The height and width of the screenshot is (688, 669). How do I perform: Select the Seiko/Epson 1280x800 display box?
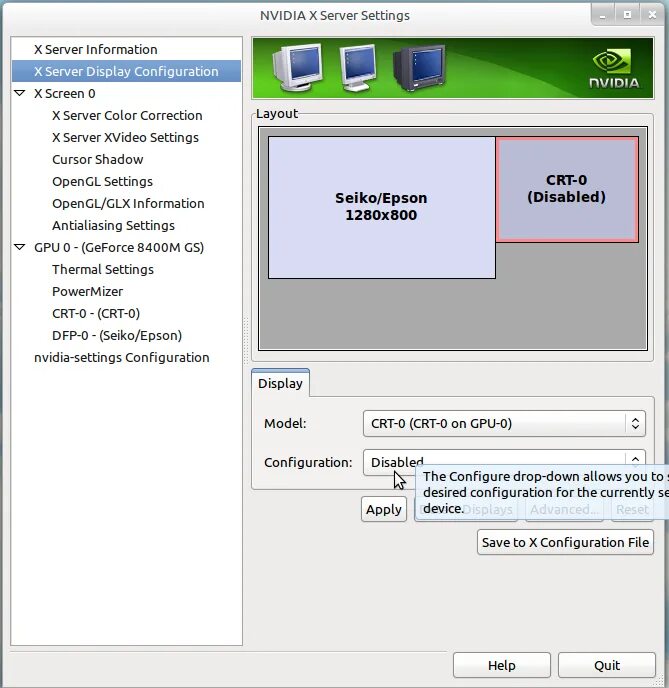click(382, 207)
